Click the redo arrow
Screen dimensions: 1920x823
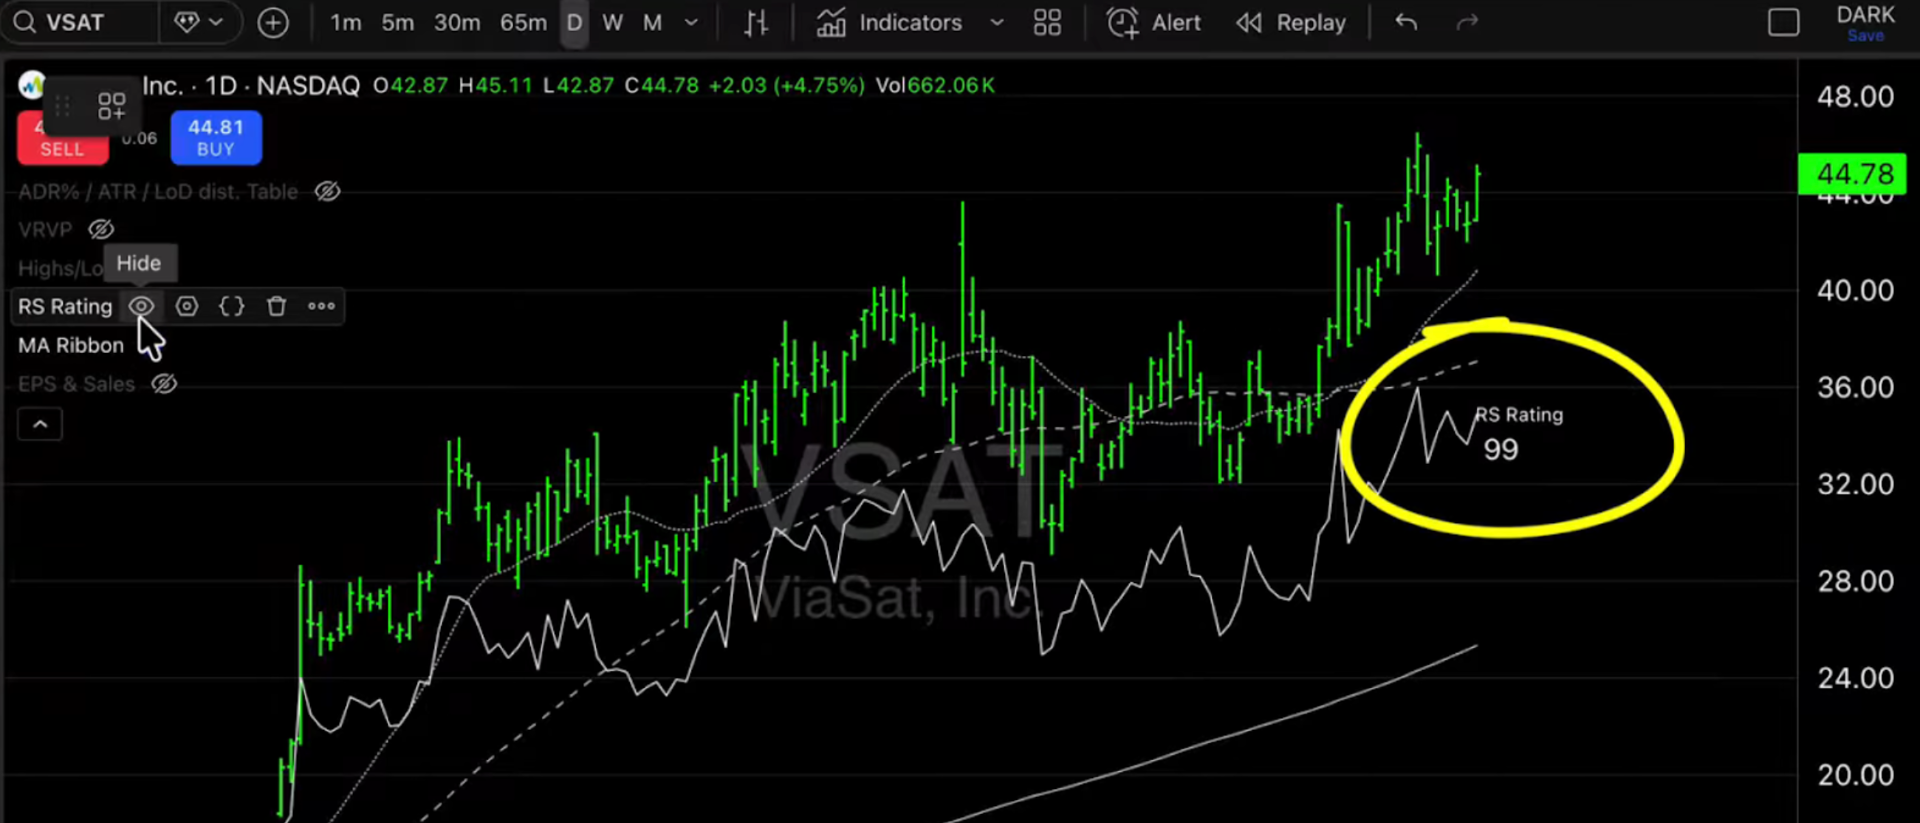tap(1467, 22)
